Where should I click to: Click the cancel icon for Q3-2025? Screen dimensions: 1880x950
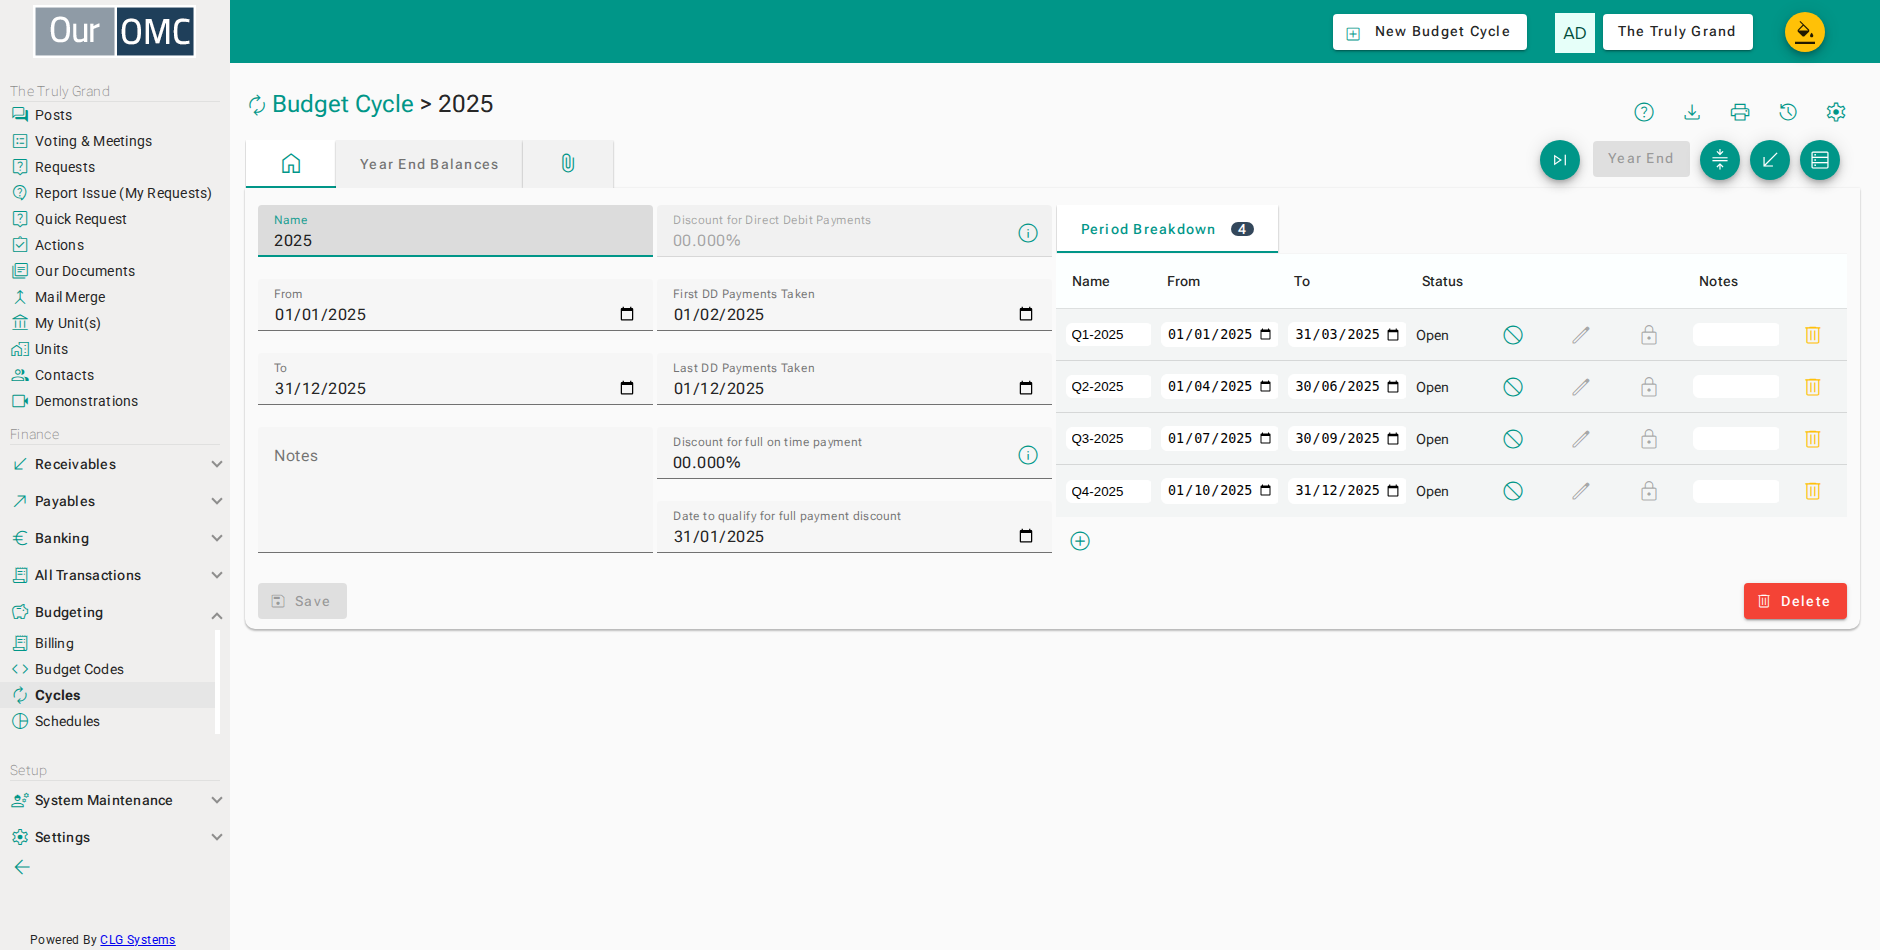click(1513, 439)
